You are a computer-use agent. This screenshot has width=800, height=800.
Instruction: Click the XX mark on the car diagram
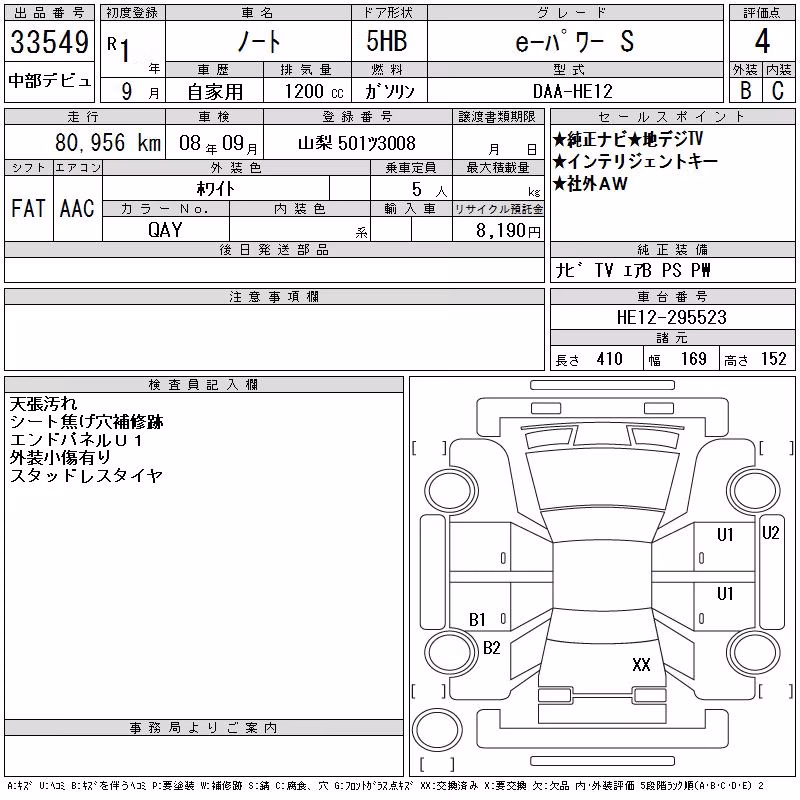[x=641, y=665]
